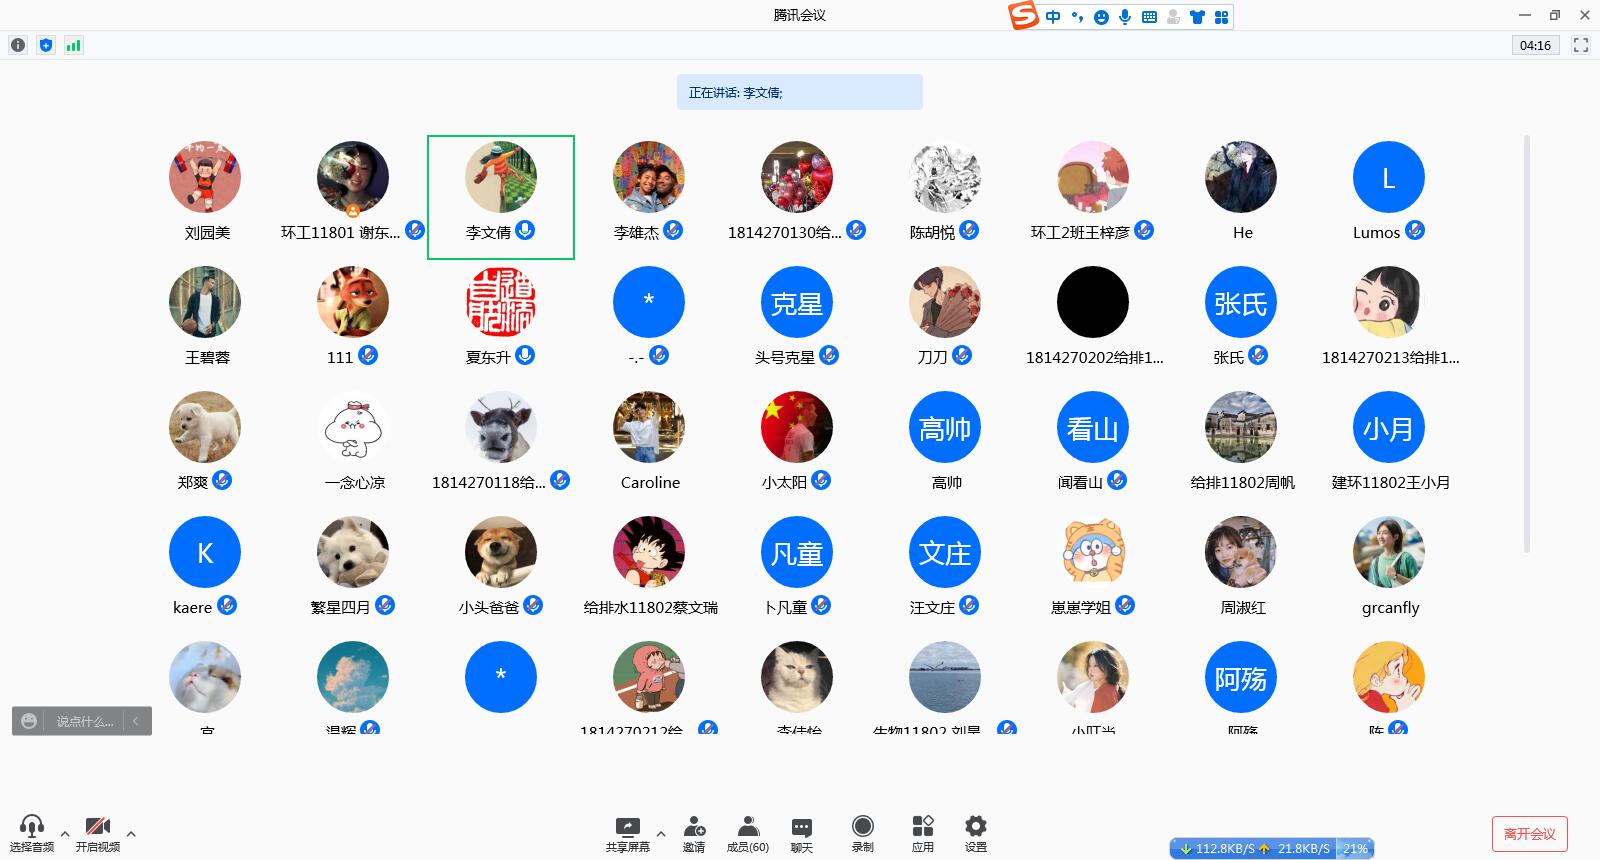Screen dimensions: 1600x860
Task: Click the 说点什么 chat input field
Action: tap(84, 721)
